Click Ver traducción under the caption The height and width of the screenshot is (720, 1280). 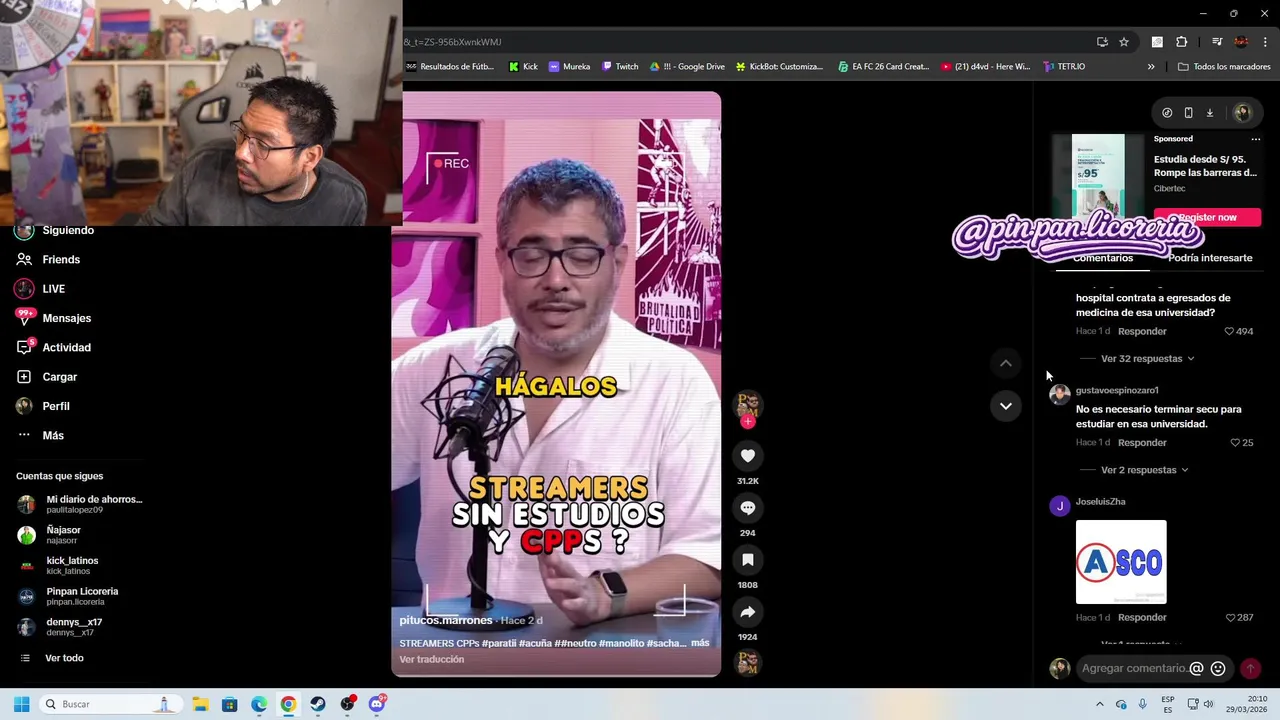(x=432, y=659)
